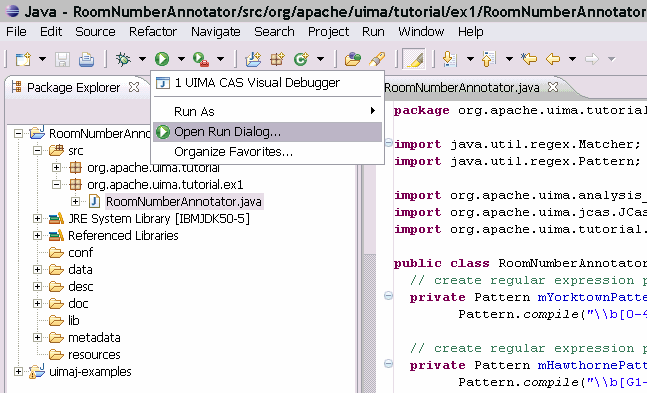The image size is (647, 393).
Task: Open the Back history dropdown arrow
Action: point(572,59)
